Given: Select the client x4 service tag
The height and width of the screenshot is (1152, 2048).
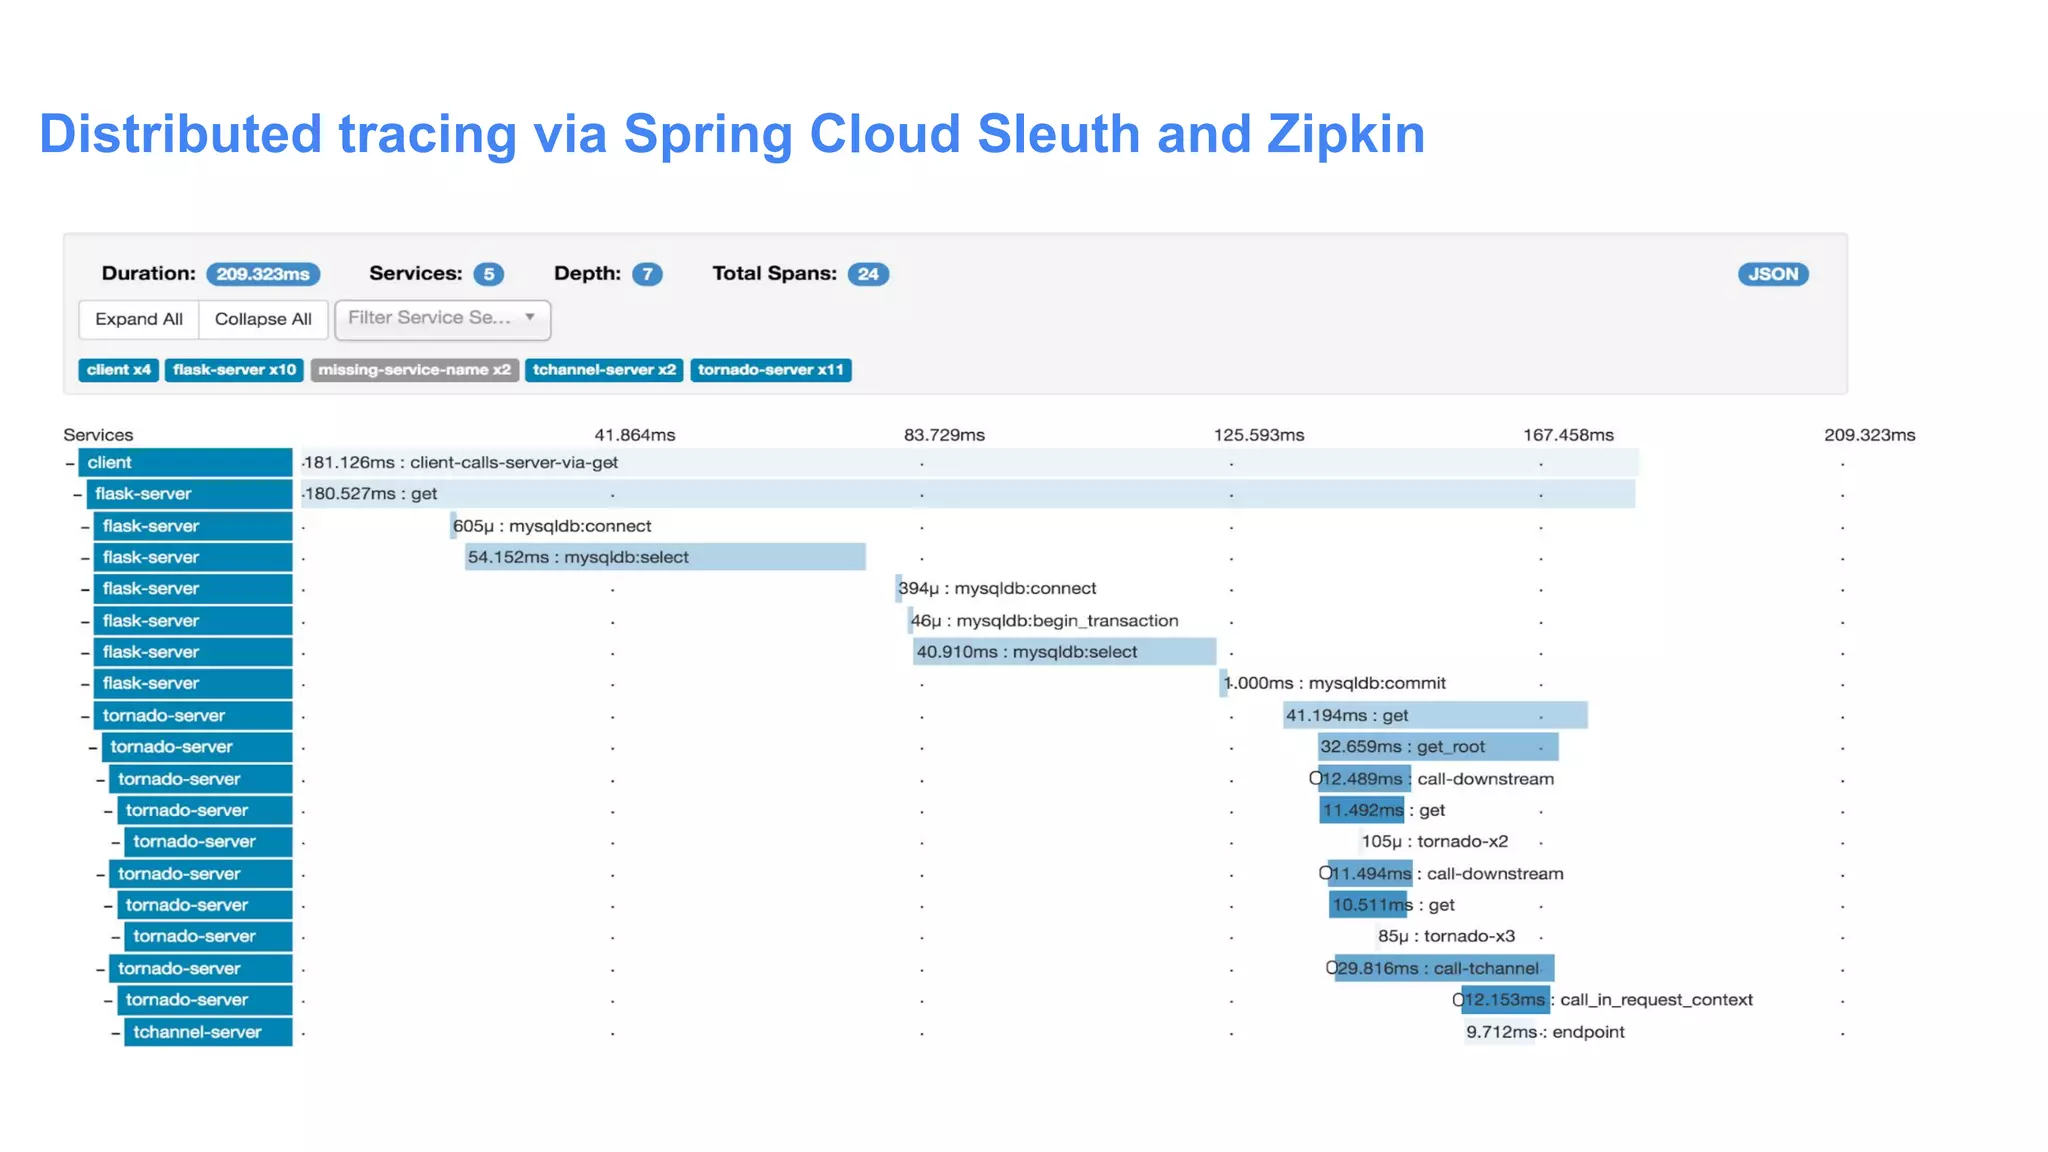Looking at the screenshot, I should 119,370.
